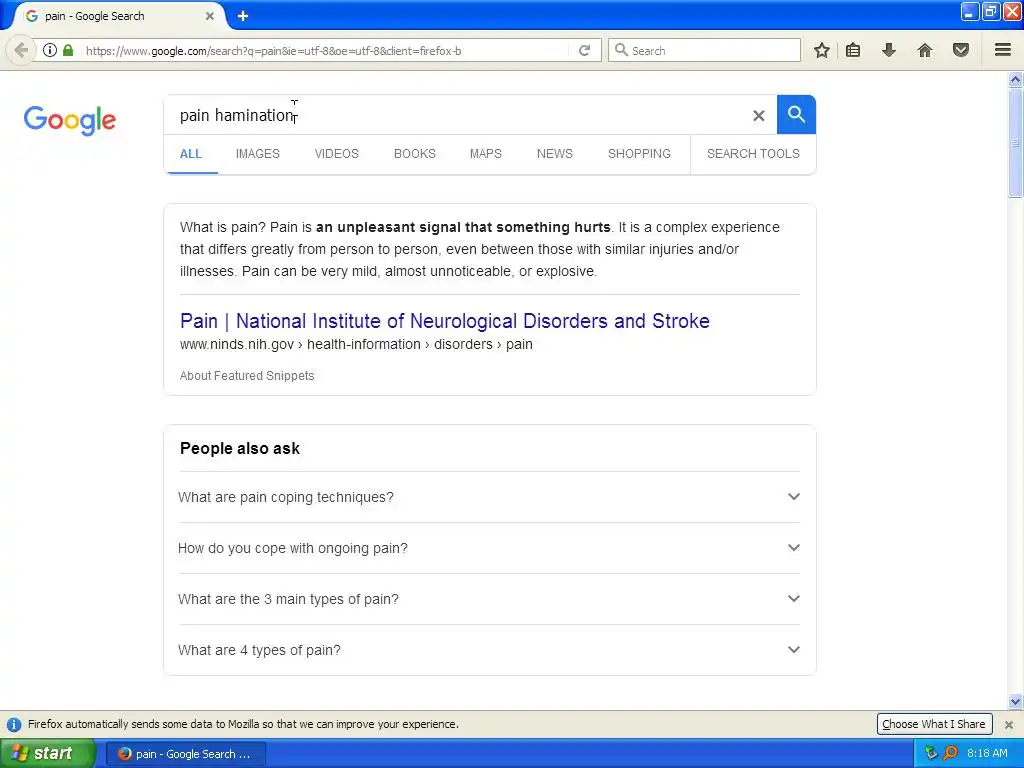This screenshot has height=768, width=1024.
Task: Switch to the MAPS tab
Action: [x=486, y=154]
